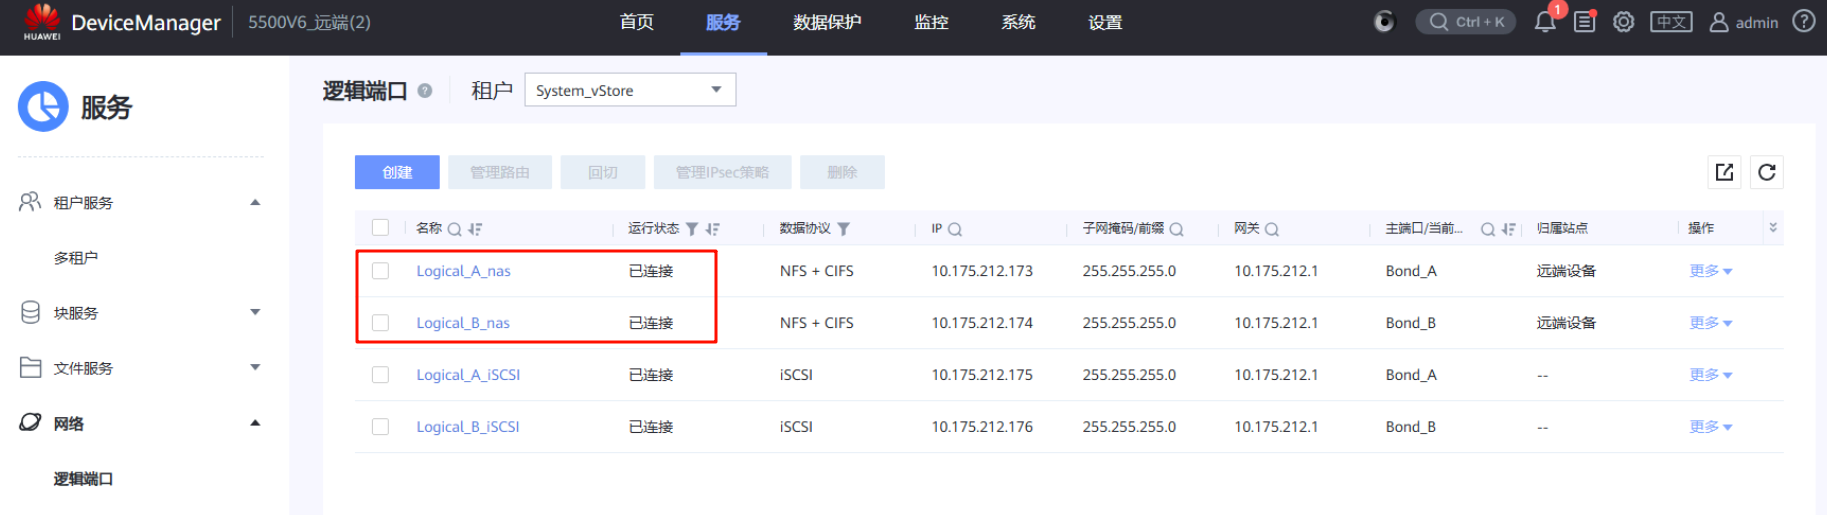Filter by running status column funnel icon

tap(692, 229)
